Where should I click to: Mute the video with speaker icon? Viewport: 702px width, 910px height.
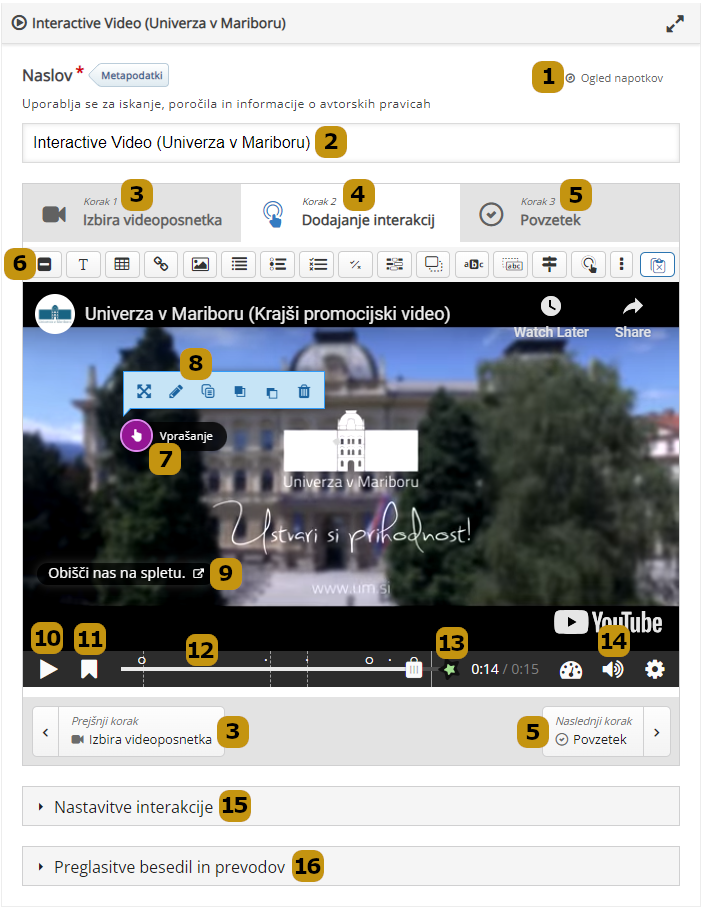tap(613, 669)
